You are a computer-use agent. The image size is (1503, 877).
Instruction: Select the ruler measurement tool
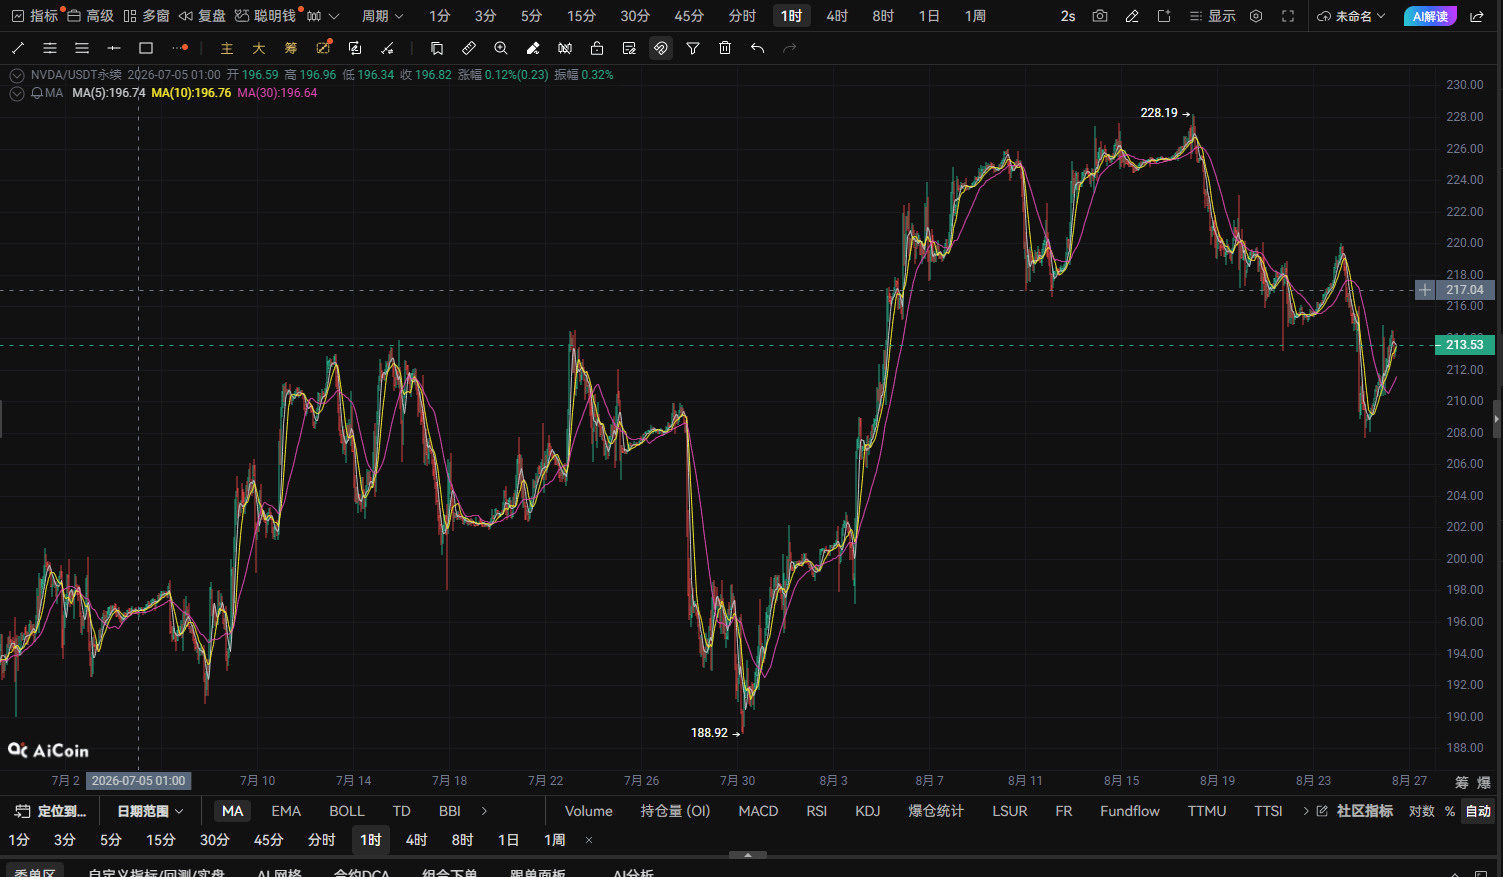(469, 48)
